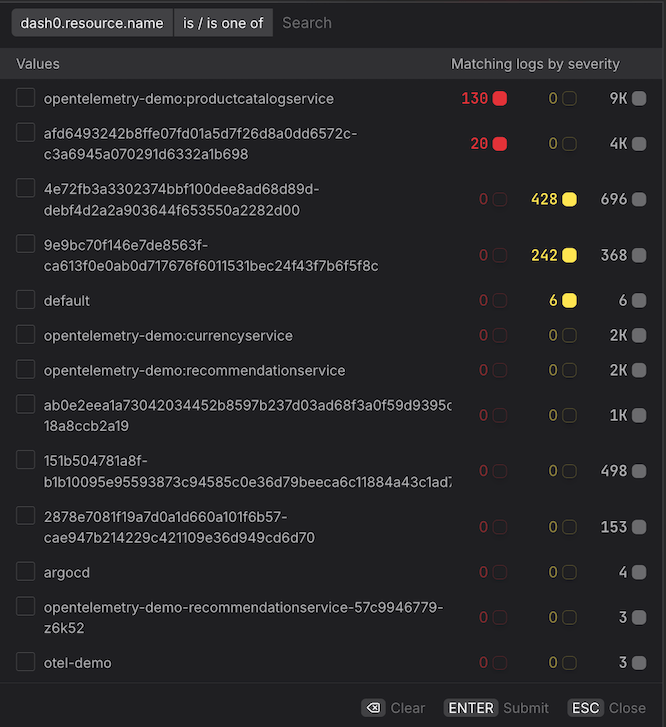The height and width of the screenshot is (727, 666).
Task: Click gray square in recommendationservice 2K row
Action: [639, 370]
